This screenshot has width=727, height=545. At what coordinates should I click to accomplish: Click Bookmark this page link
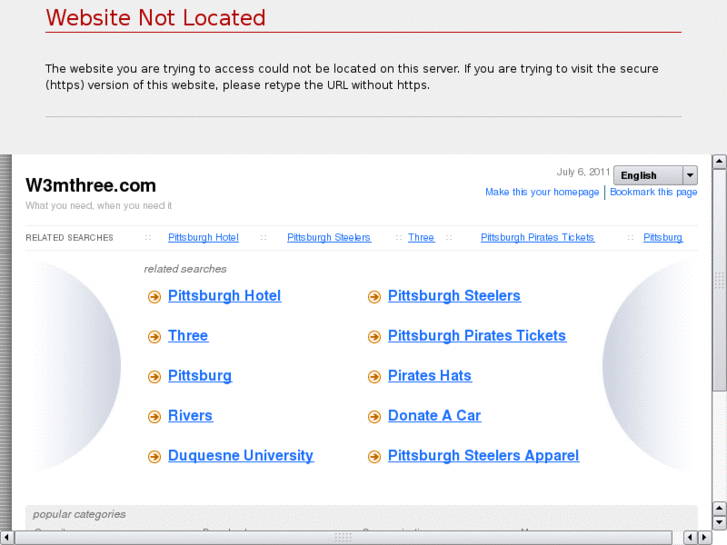(653, 192)
